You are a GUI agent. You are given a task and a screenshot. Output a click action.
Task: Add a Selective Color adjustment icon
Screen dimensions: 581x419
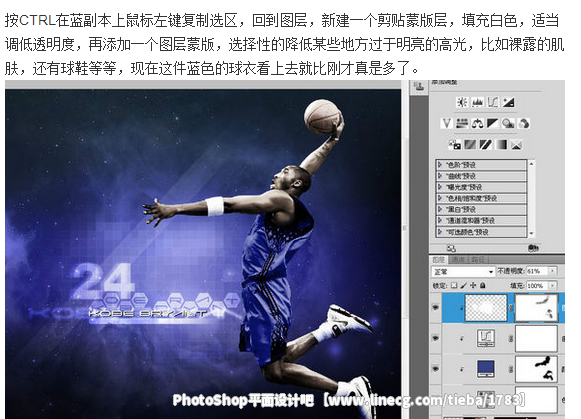[517, 144]
